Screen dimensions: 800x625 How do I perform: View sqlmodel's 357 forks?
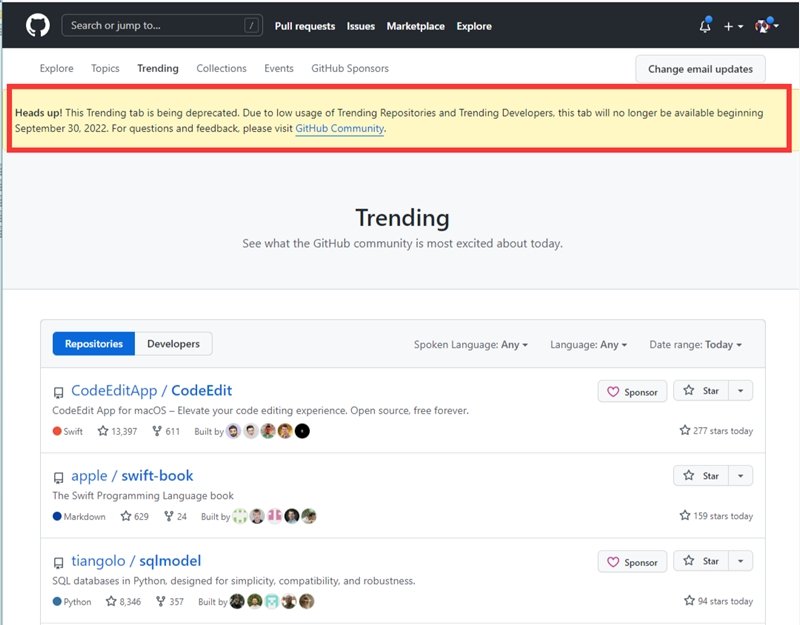pos(170,602)
